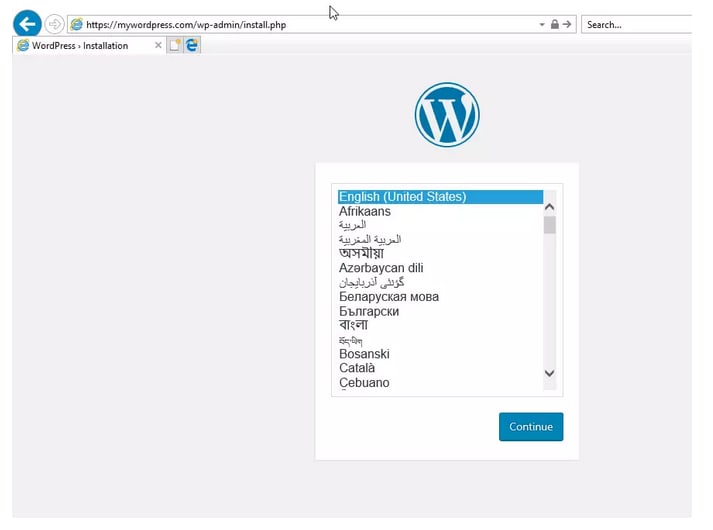Screen dimensions: 713x530
Task: Select Беларуская мова from the list
Action: point(440,297)
